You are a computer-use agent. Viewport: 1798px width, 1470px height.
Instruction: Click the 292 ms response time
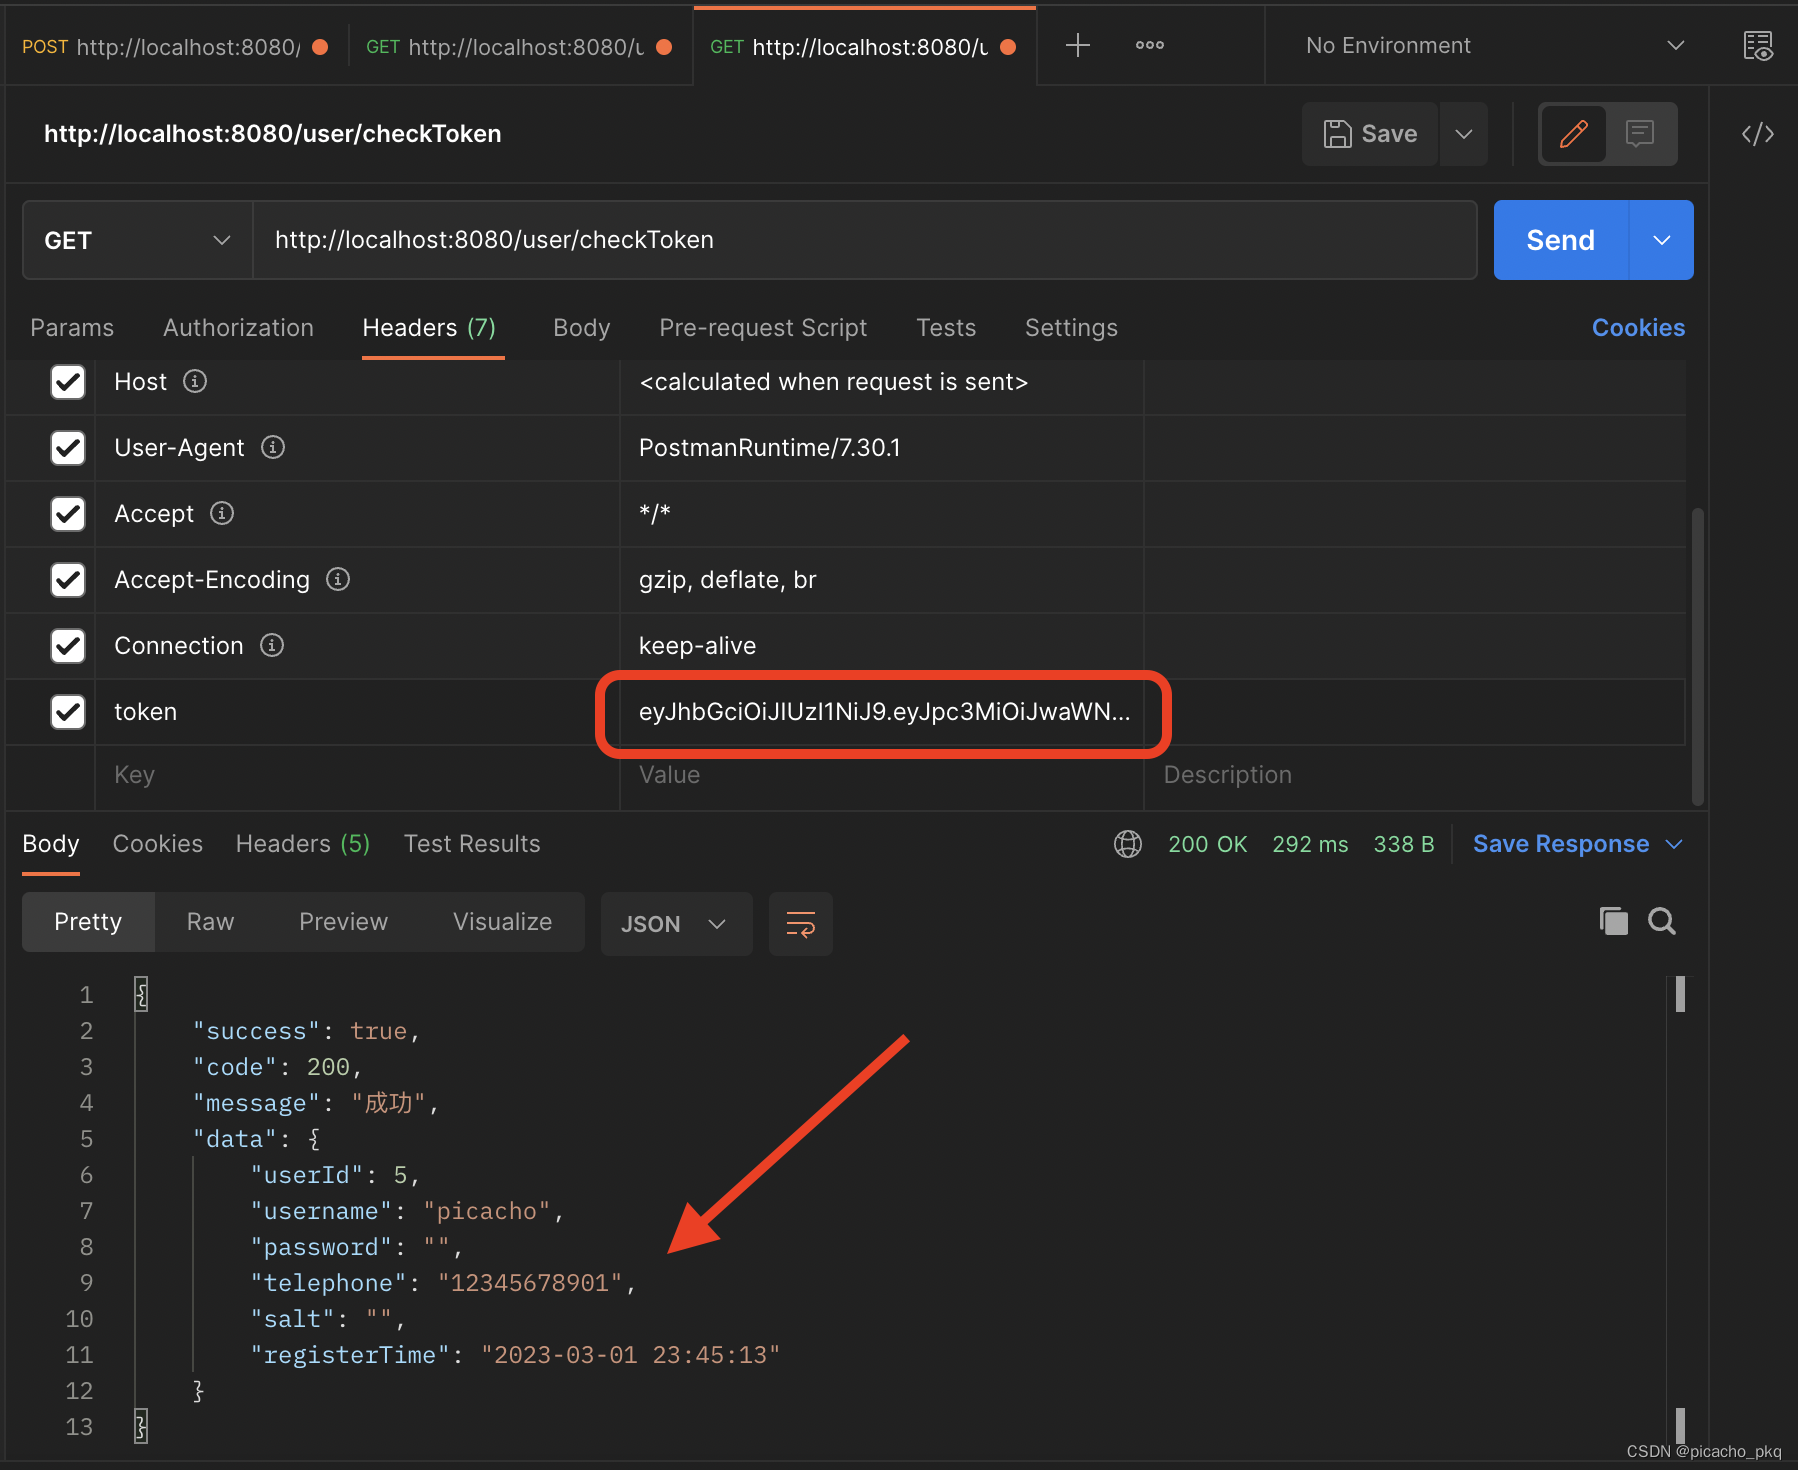tap(1310, 844)
